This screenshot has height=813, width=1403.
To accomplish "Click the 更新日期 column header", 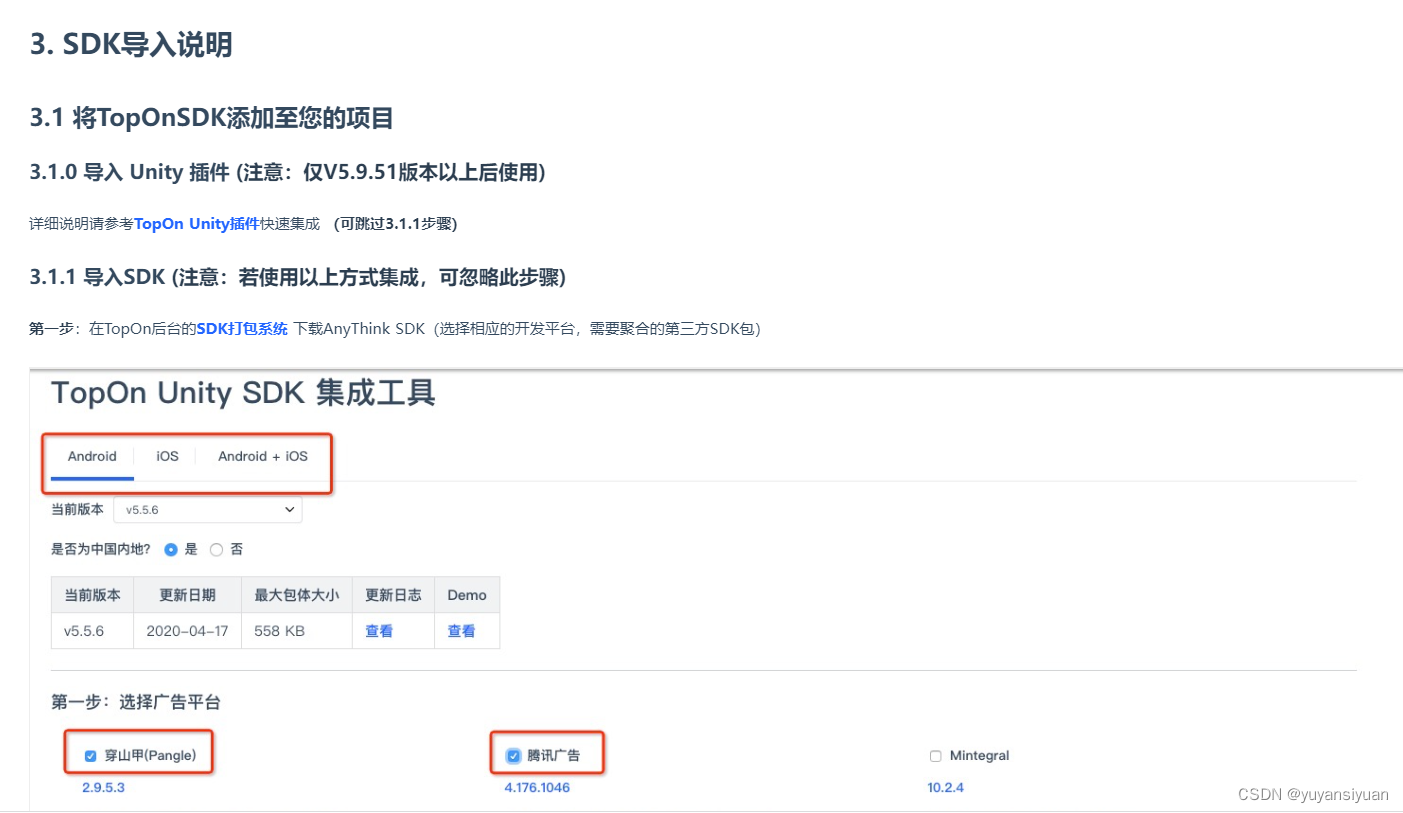I will (x=187, y=595).
